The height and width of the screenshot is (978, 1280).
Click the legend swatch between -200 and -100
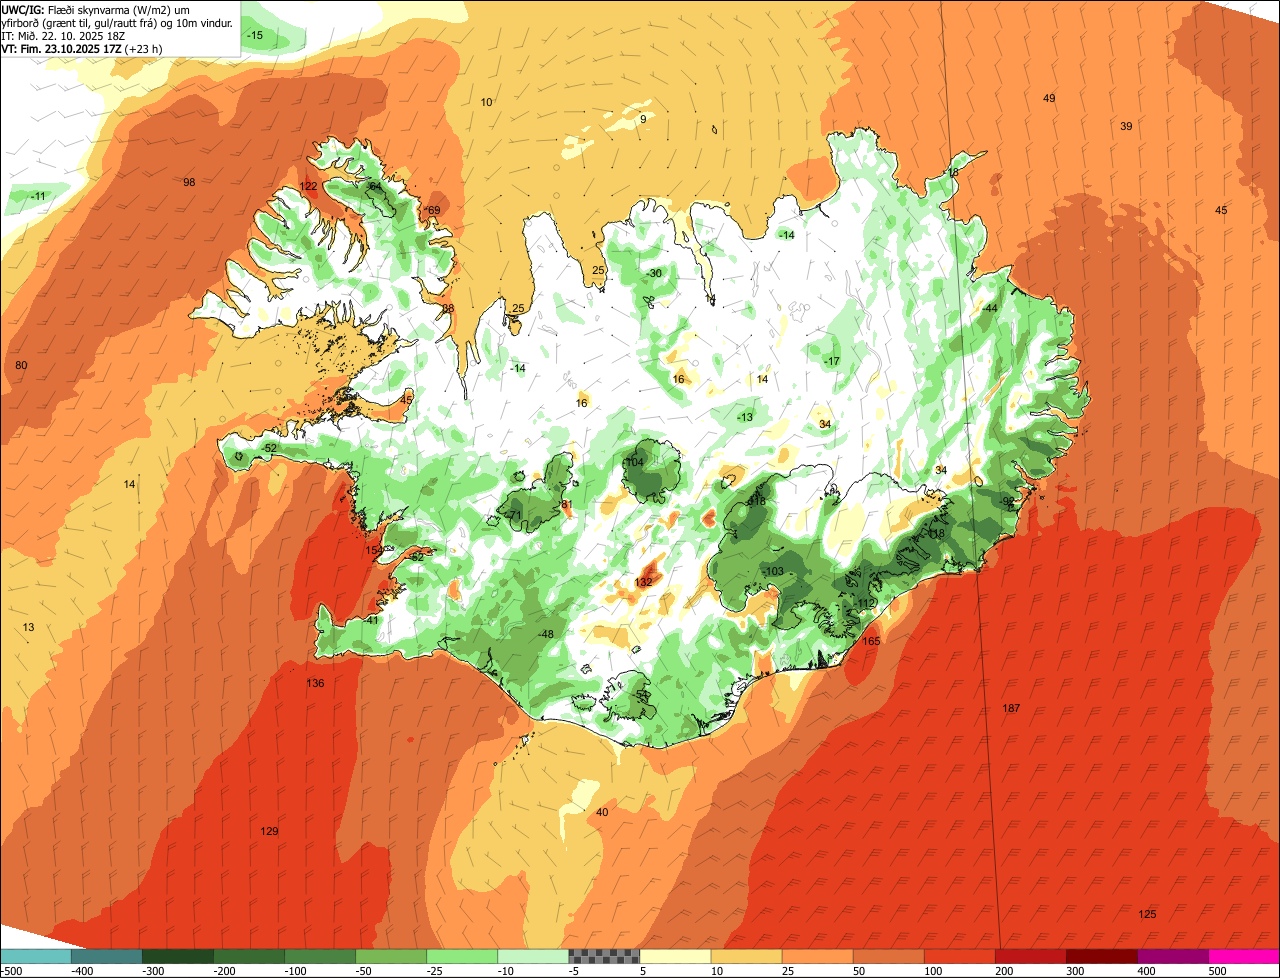tap(248, 956)
